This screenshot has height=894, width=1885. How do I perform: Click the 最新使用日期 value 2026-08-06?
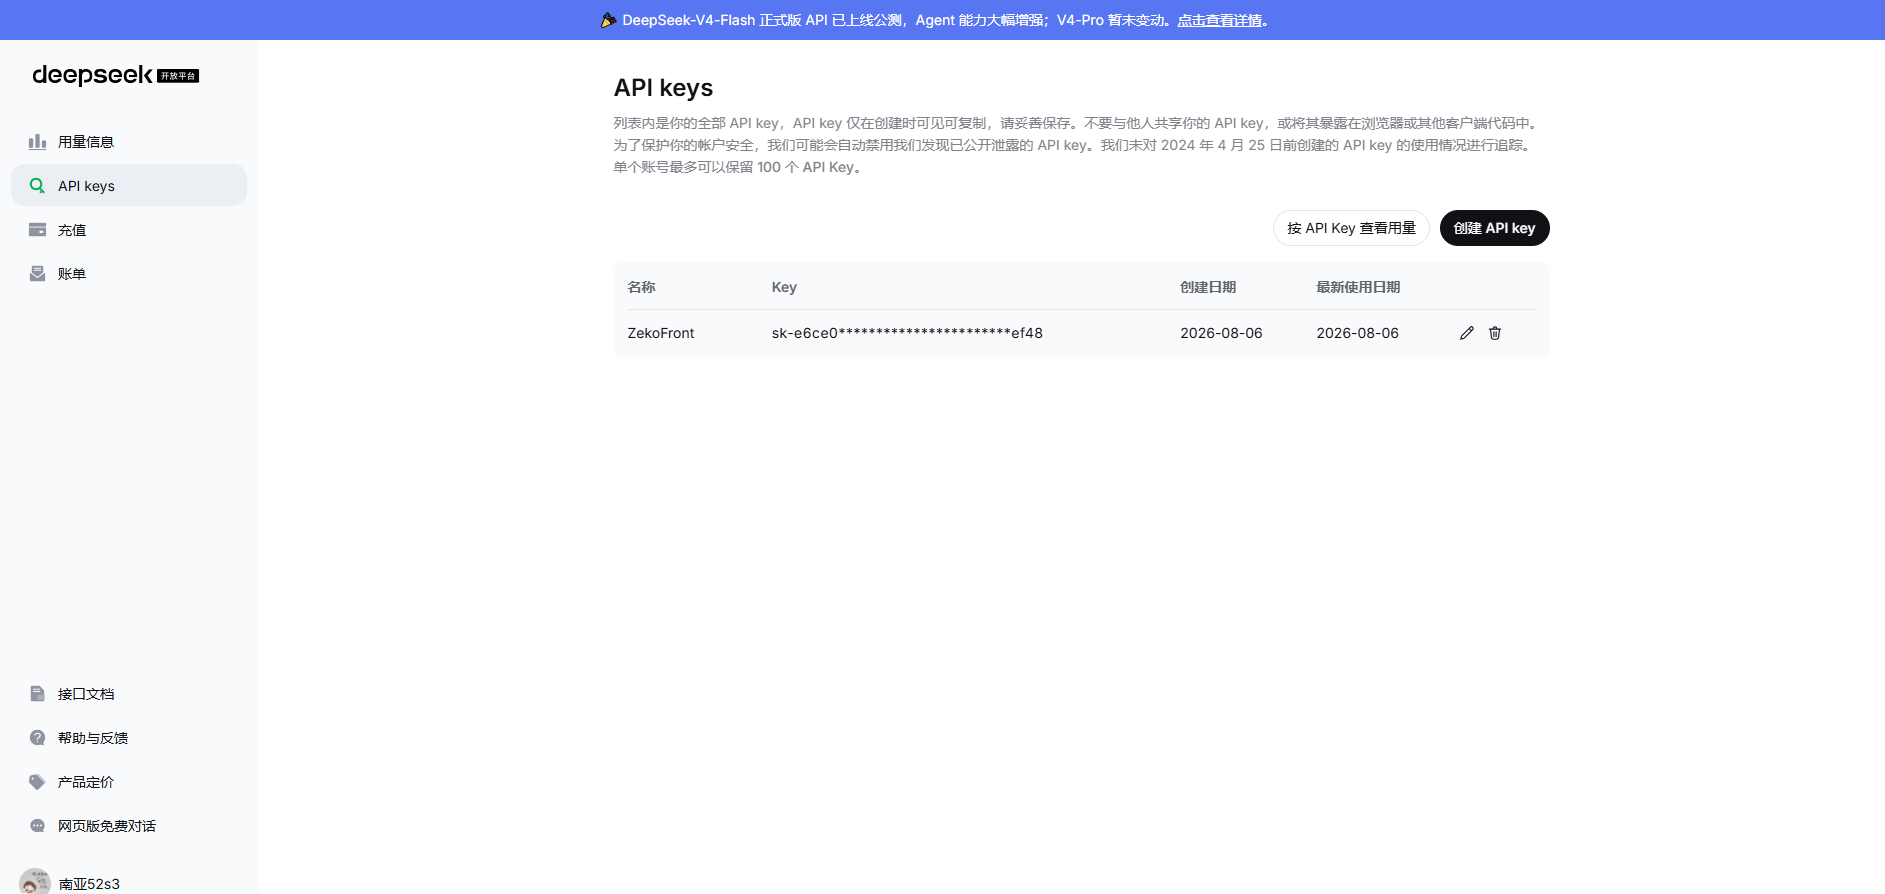(1357, 333)
